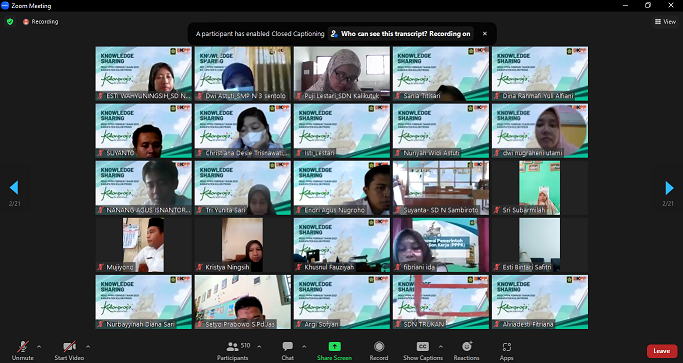683x363 pixels.
Task: Expand caption options arrow beside Show Captions
Action: (x=440, y=347)
